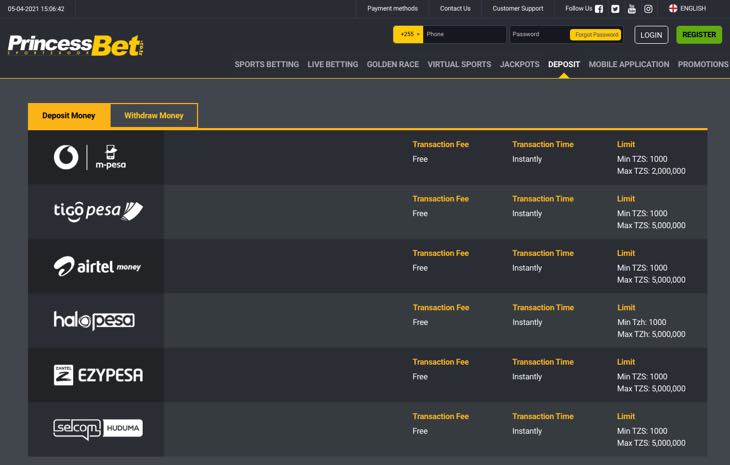Screen dimensions: 730x465
Task: Click 'Max TZh: 5,000,000' in HaloPesa row
Action: [x=651, y=334]
